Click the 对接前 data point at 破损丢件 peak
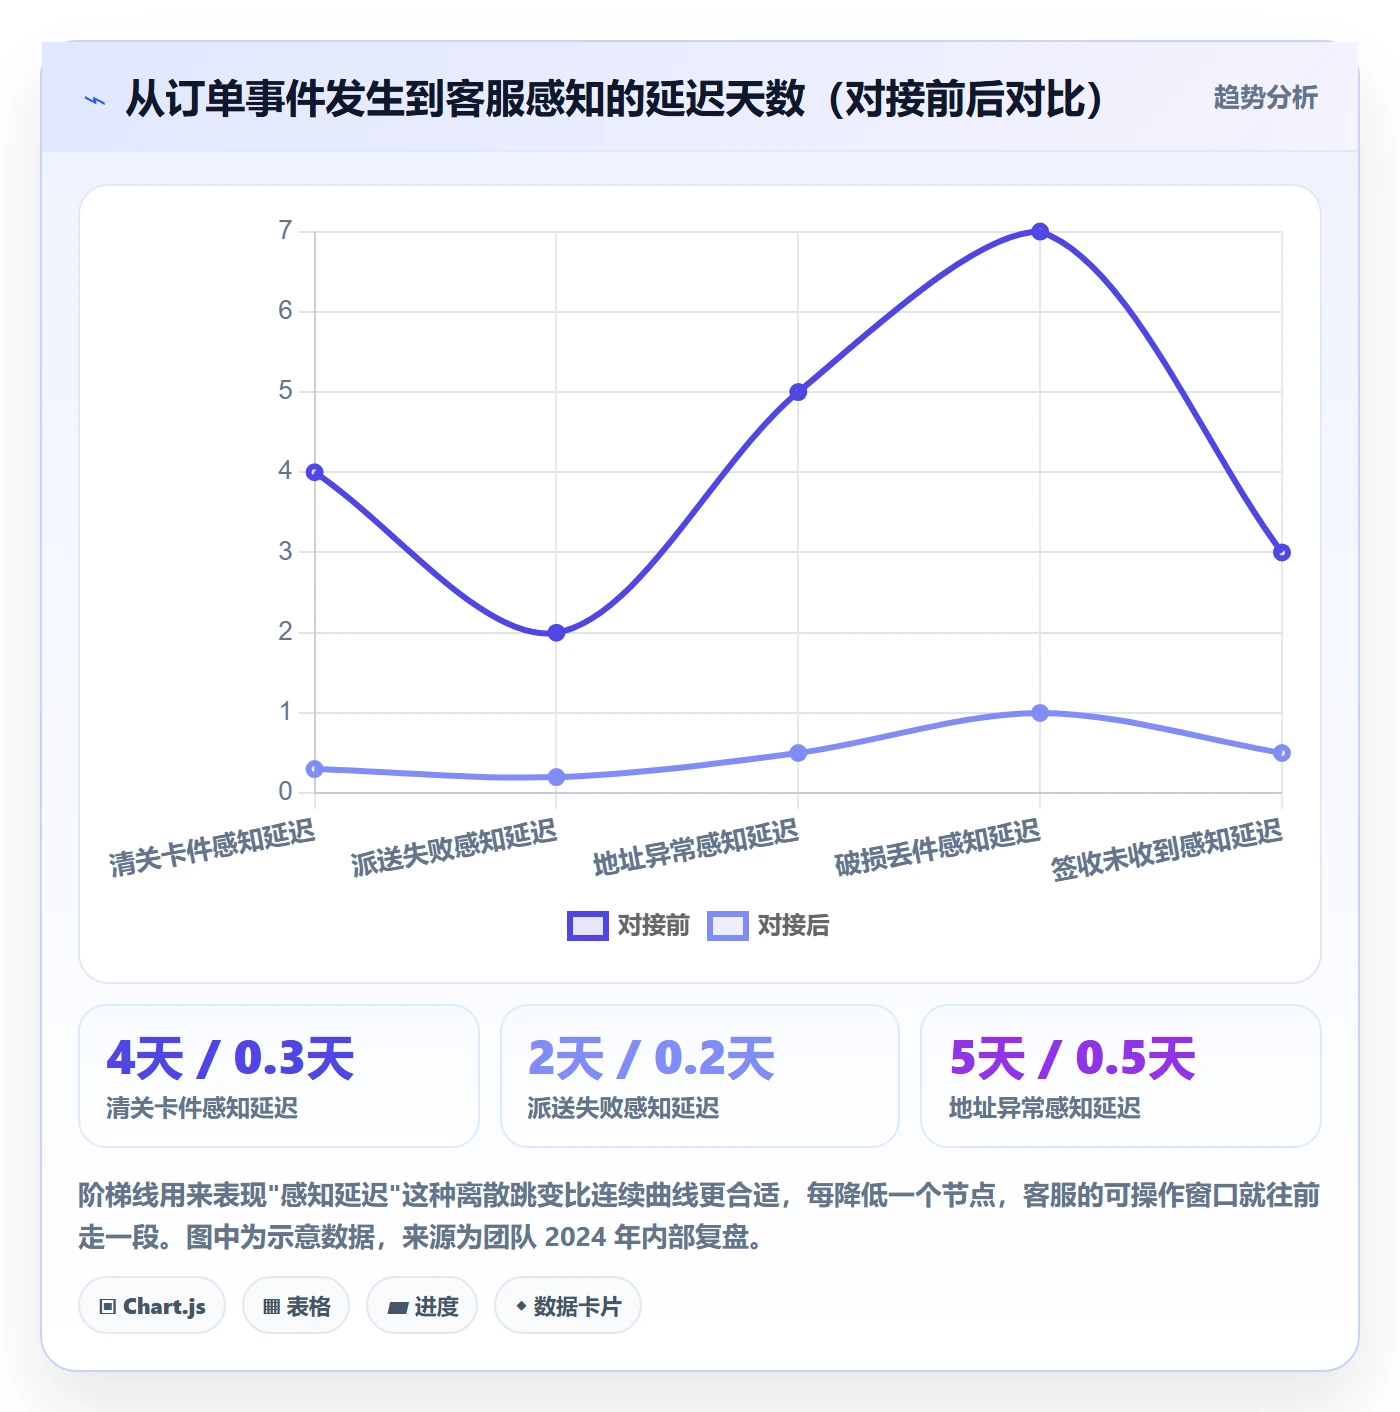This screenshot has height=1412, width=1400. [x=1040, y=232]
